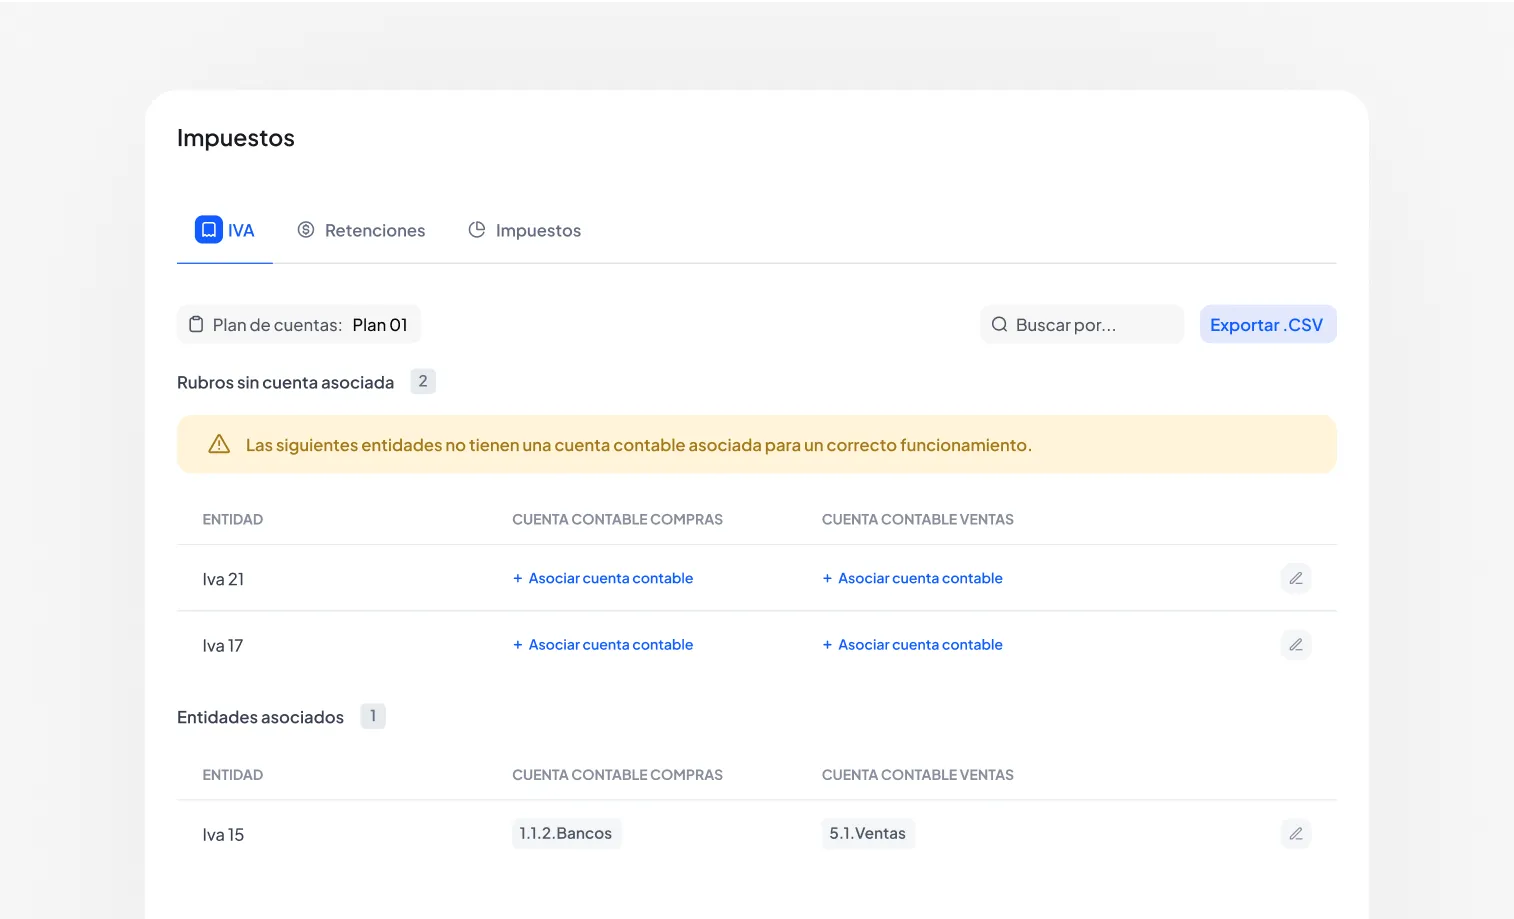Click the Retenciones dollar-coin icon

306,230
